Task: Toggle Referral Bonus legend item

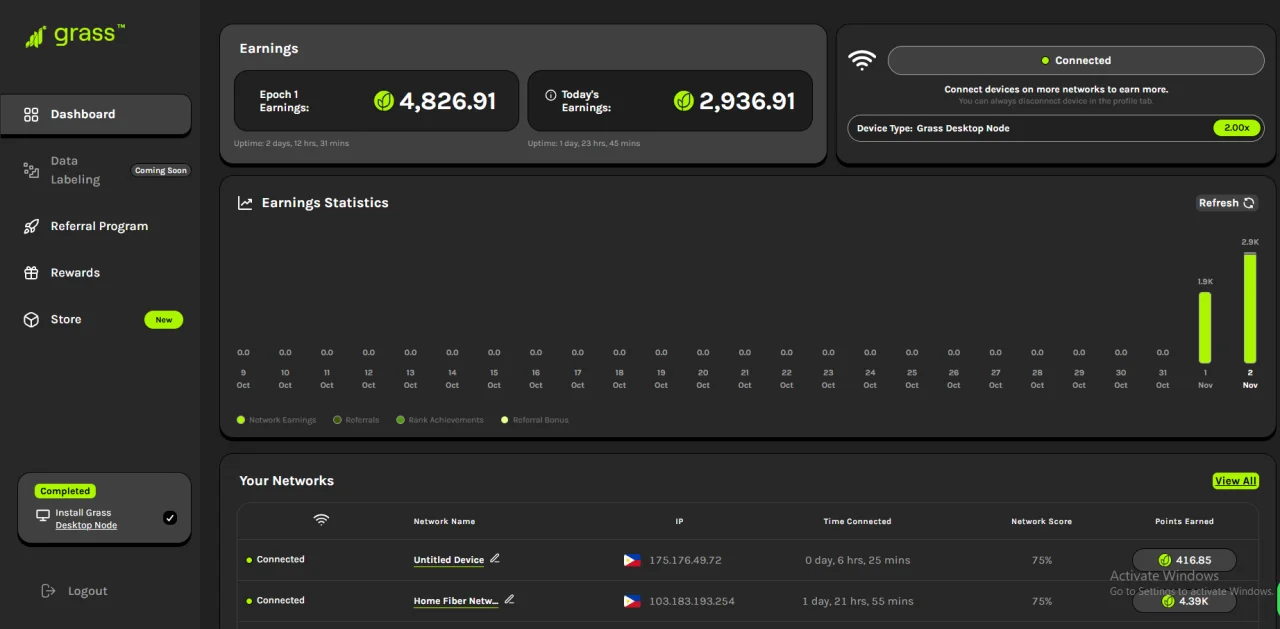Action: coord(534,420)
